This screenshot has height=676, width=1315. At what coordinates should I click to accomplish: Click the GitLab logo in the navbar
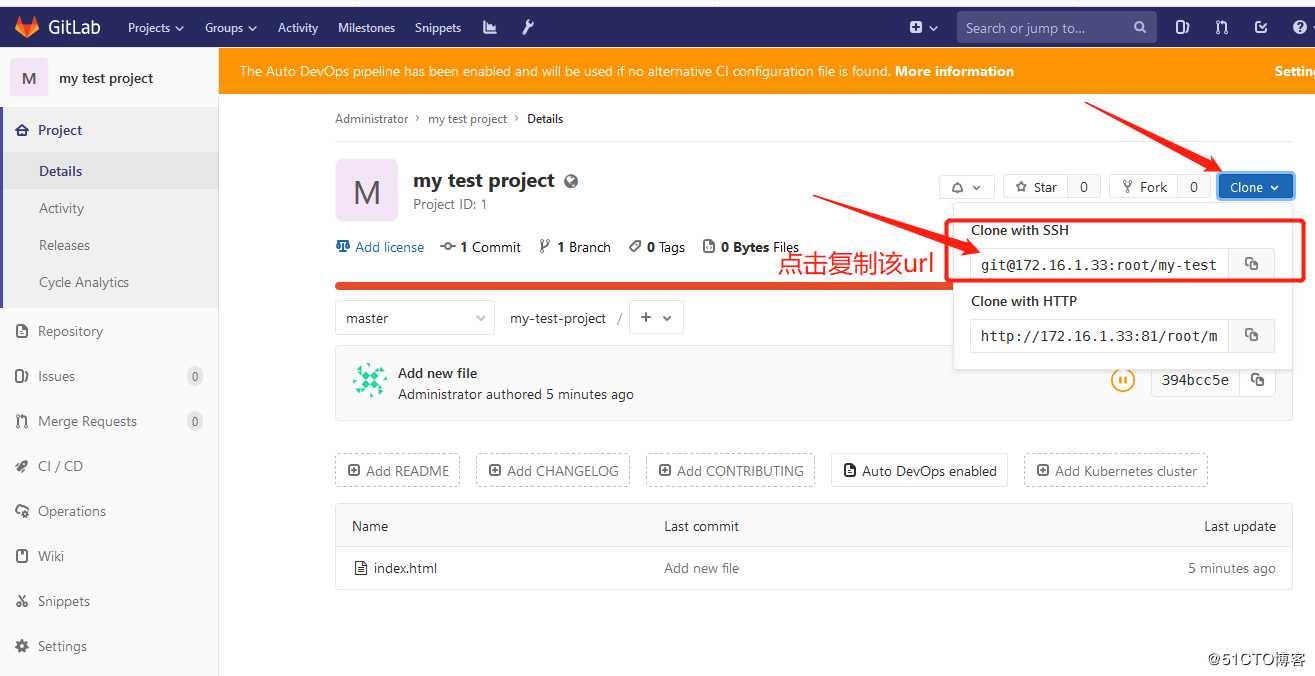[57, 27]
